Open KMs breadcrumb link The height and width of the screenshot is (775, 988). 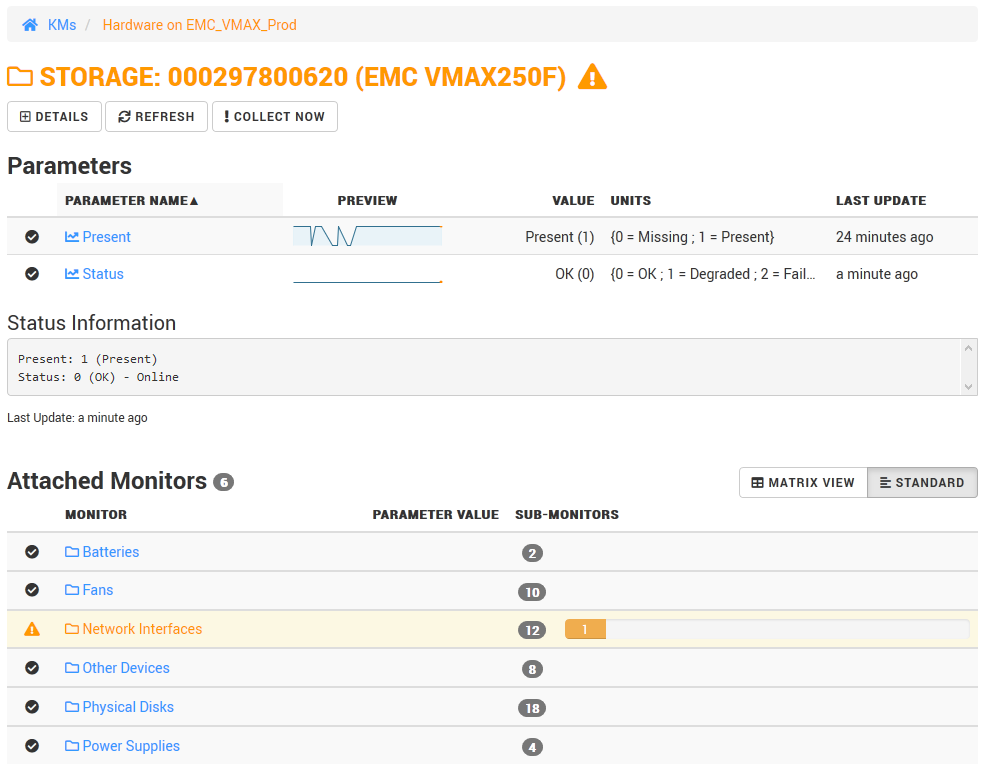click(x=62, y=25)
